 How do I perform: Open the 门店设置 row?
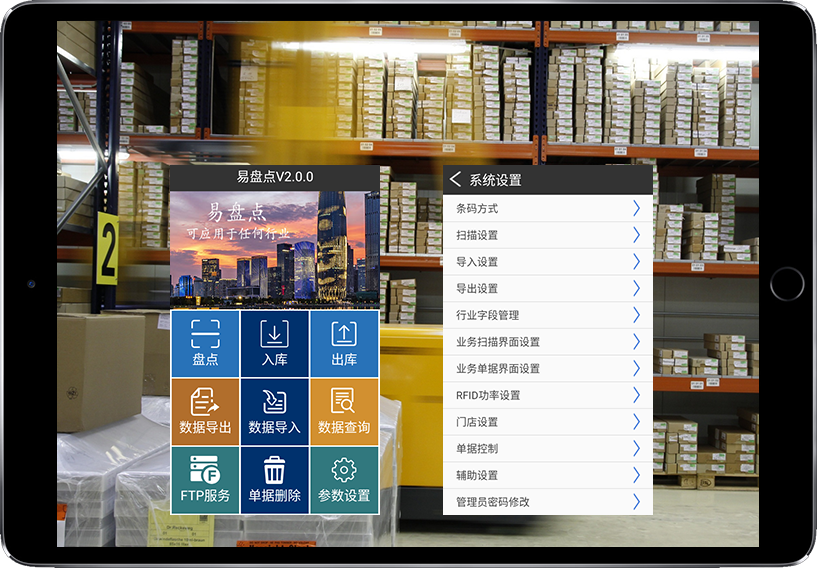pos(547,422)
